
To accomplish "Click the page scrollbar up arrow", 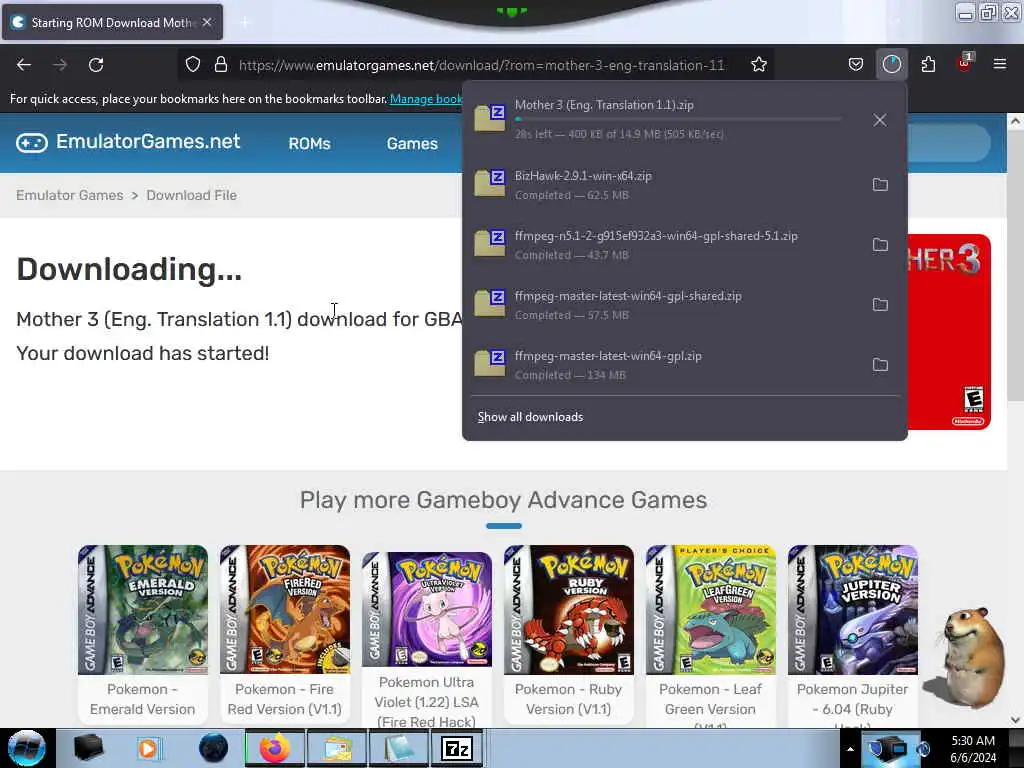I will pyautogui.click(x=1015, y=121).
